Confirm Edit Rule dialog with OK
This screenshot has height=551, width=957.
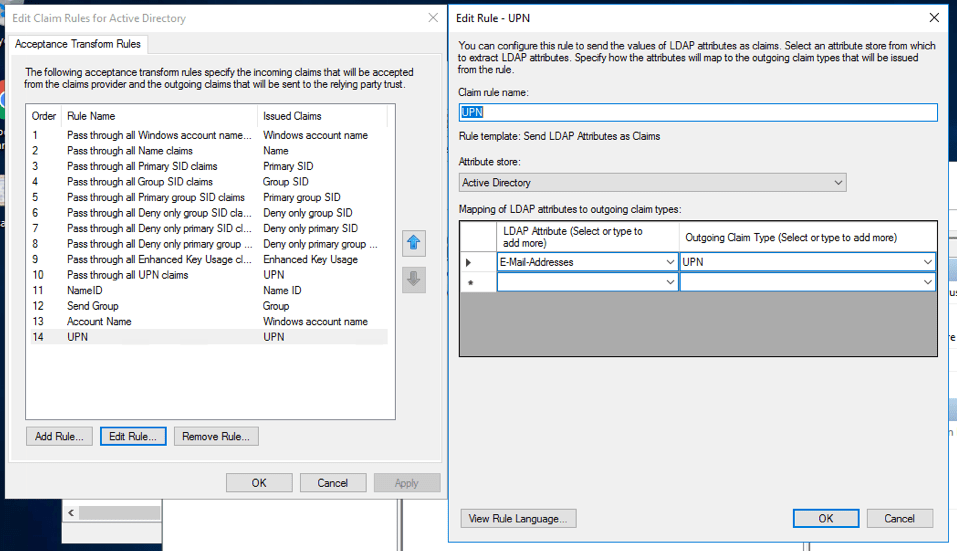tap(825, 518)
